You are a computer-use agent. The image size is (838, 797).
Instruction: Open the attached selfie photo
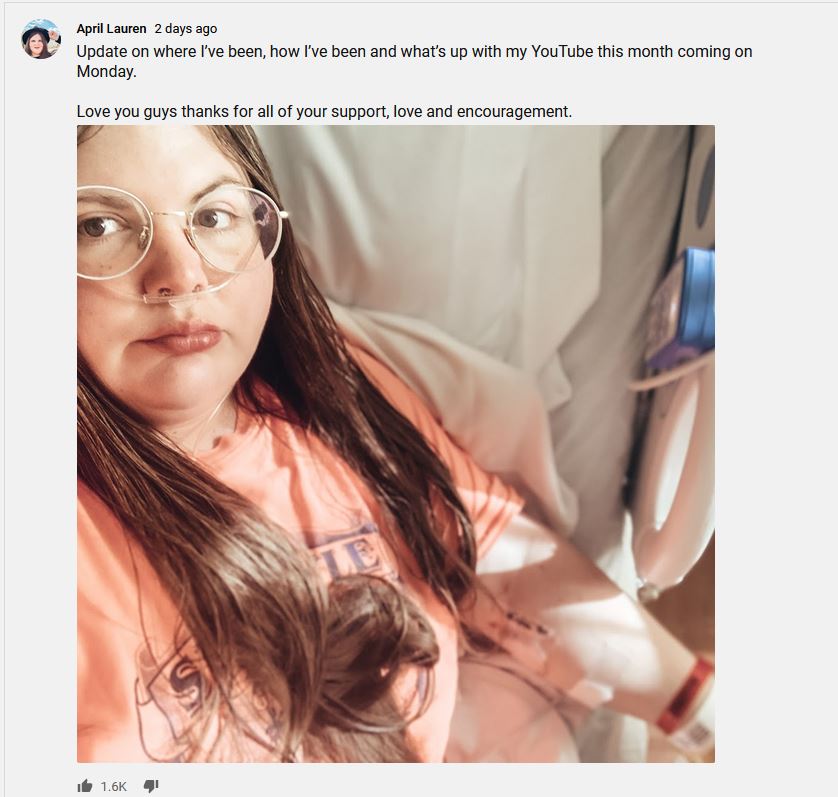[395, 444]
